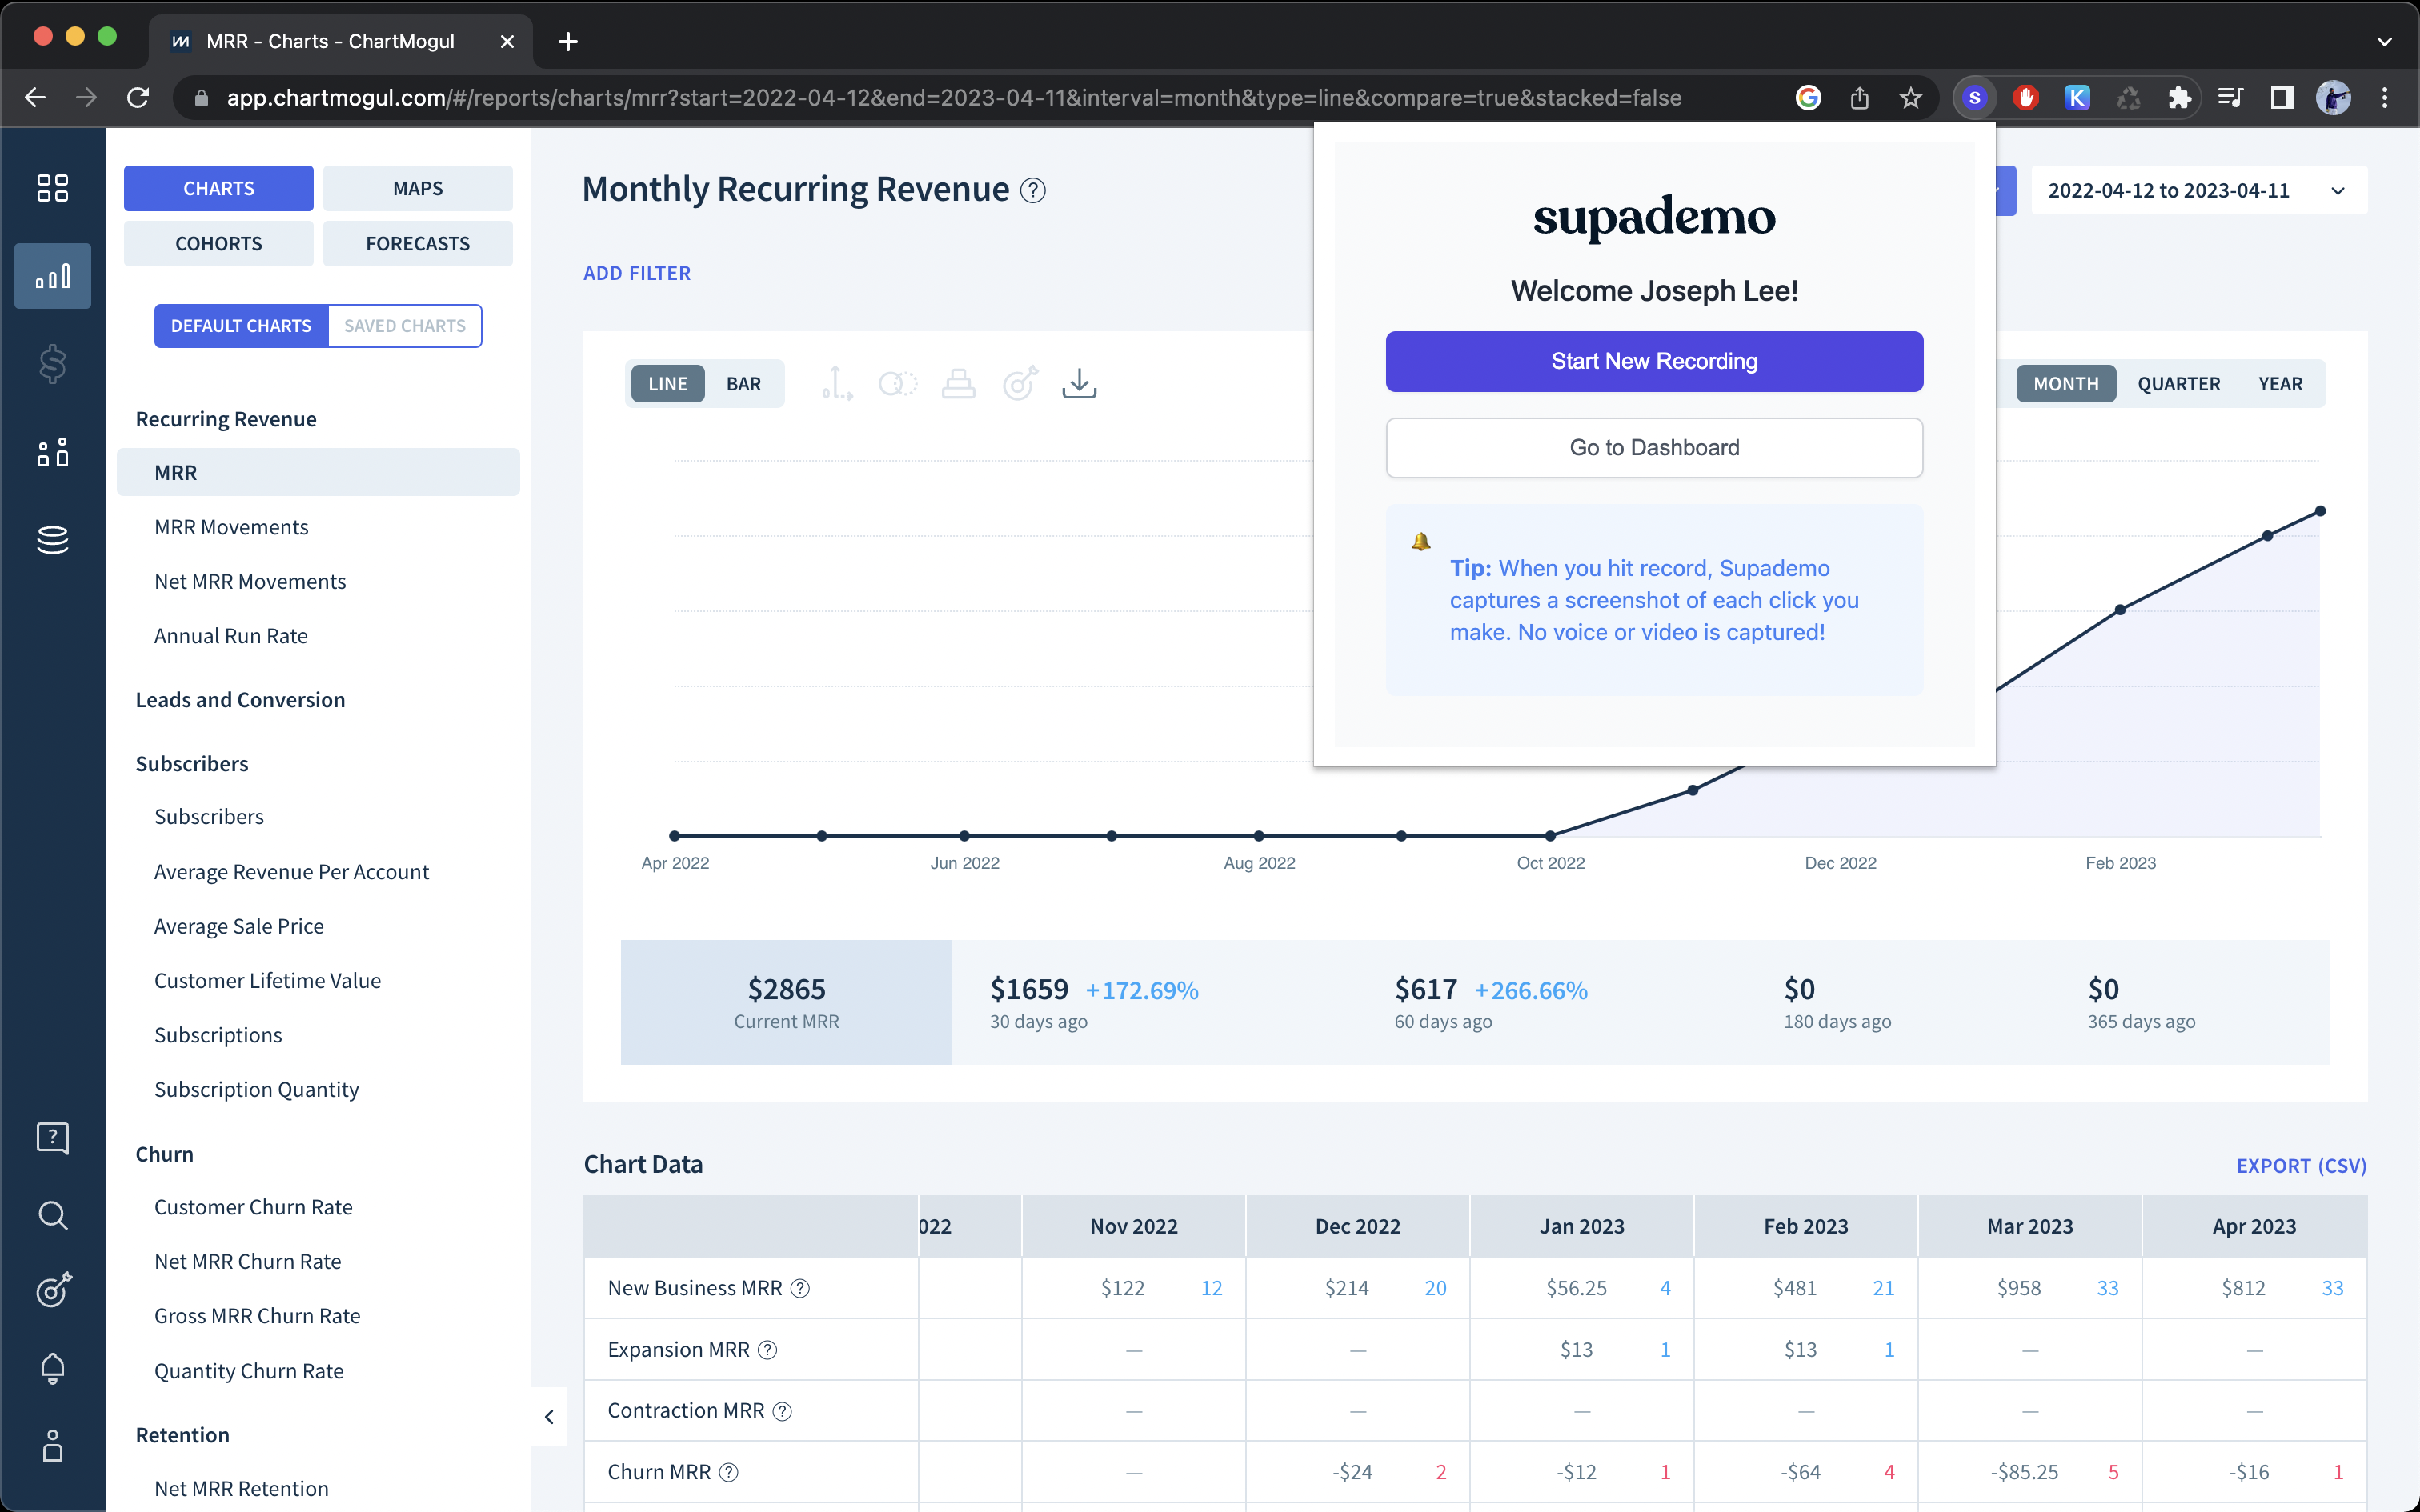Click the 33 customers count under Apr 2023
This screenshot has height=1512, width=2420.
click(x=2332, y=1288)
